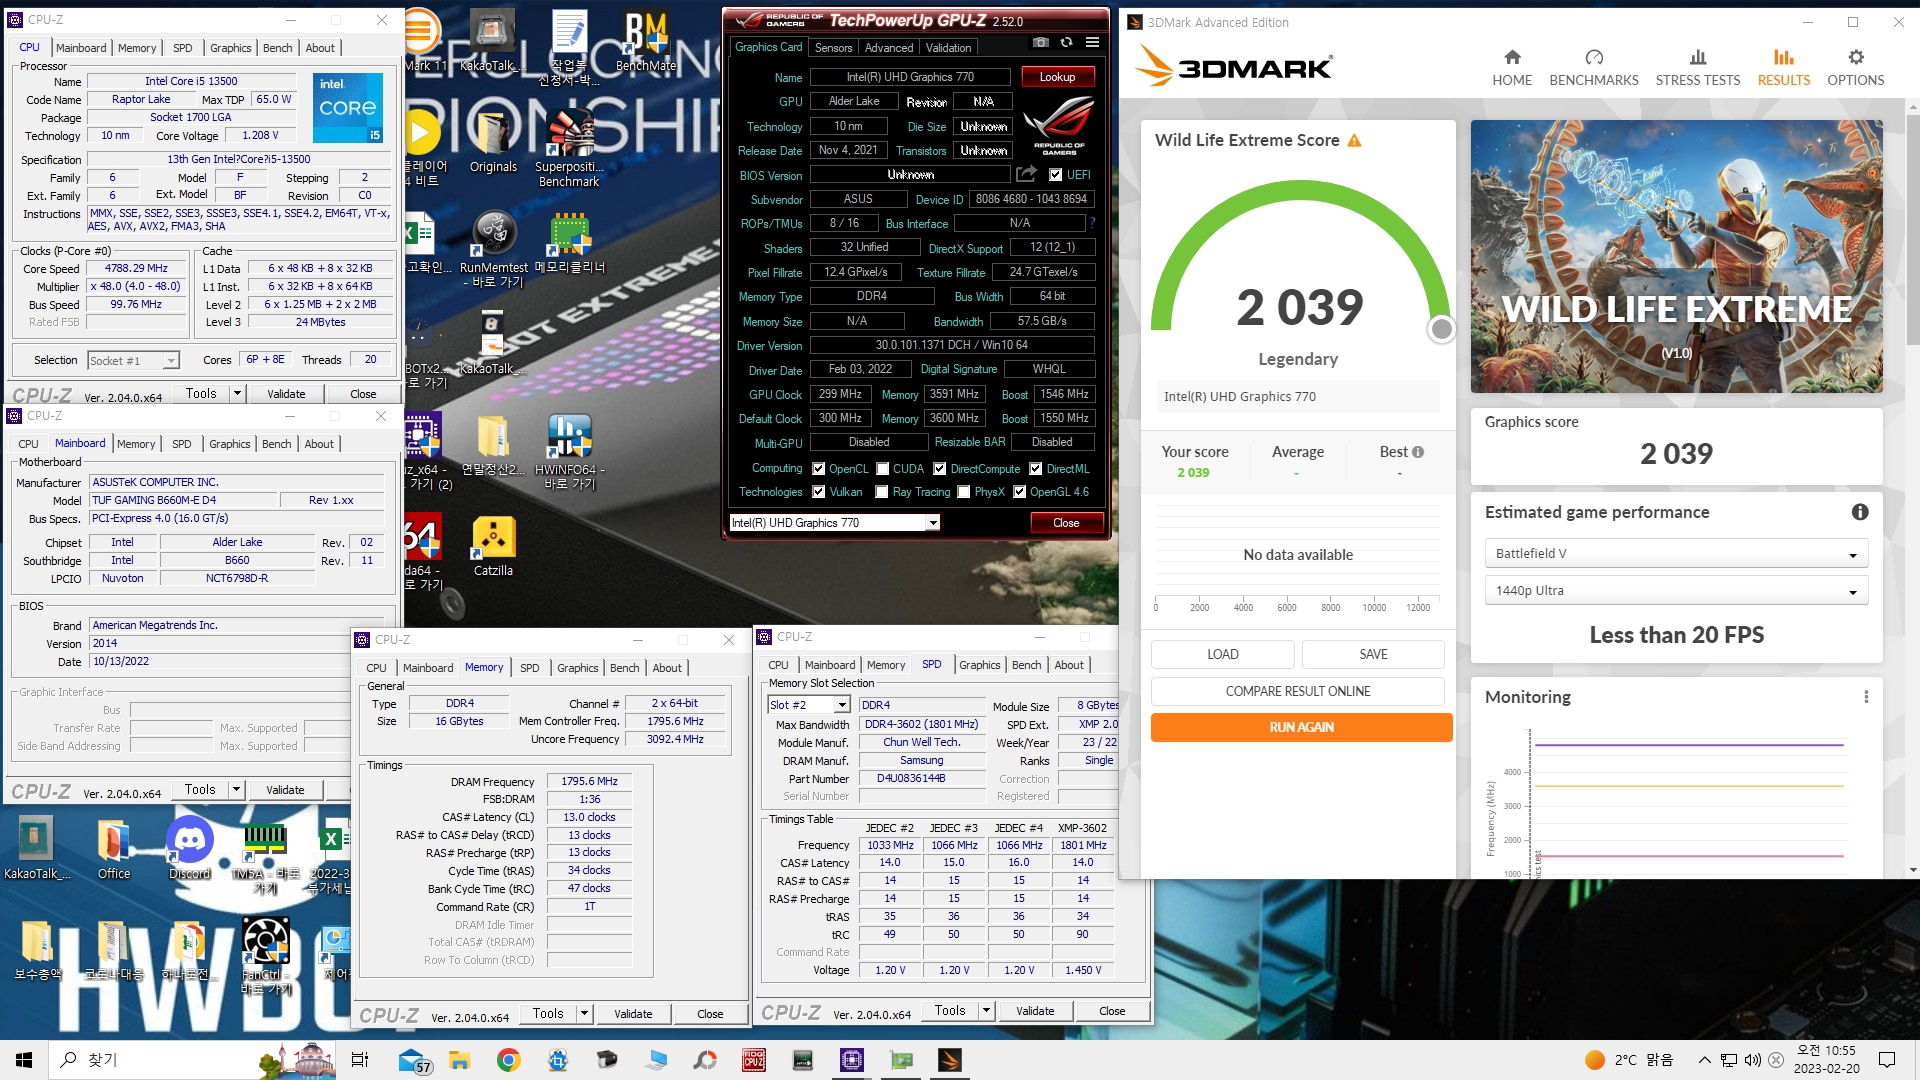Screen dimensions: 1920x1080
Task: Open the Superposition Benchmark desktop icon
Action: tap(569, 150)
